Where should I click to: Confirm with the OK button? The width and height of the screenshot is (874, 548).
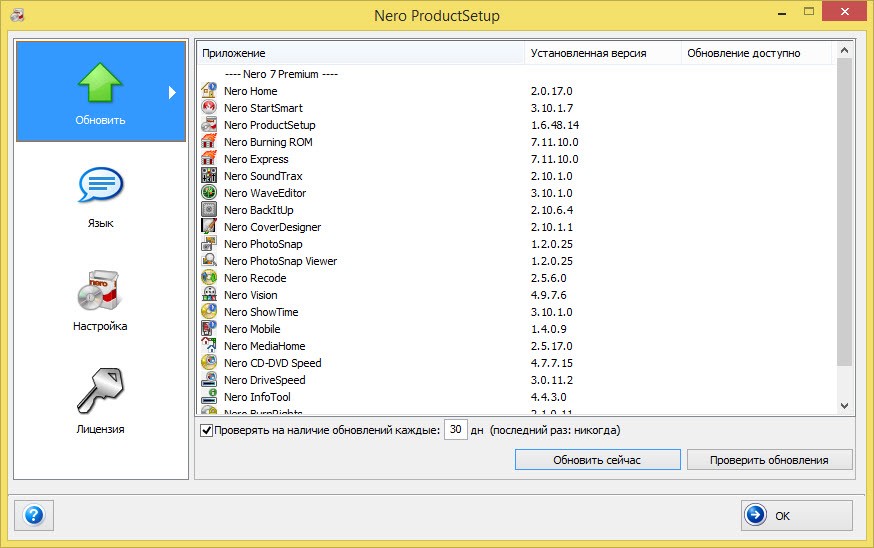coord(796,515)
